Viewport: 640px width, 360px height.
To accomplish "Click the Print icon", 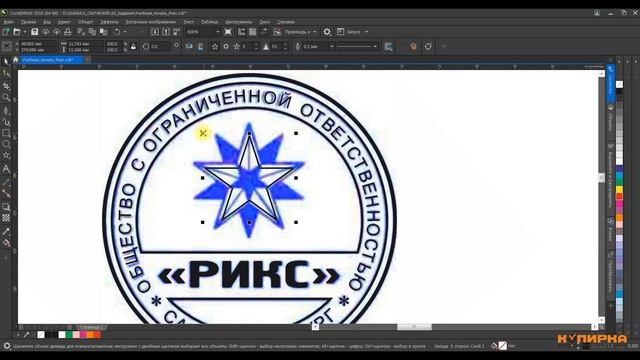I will pyautogui.click(x=68, y=31).
